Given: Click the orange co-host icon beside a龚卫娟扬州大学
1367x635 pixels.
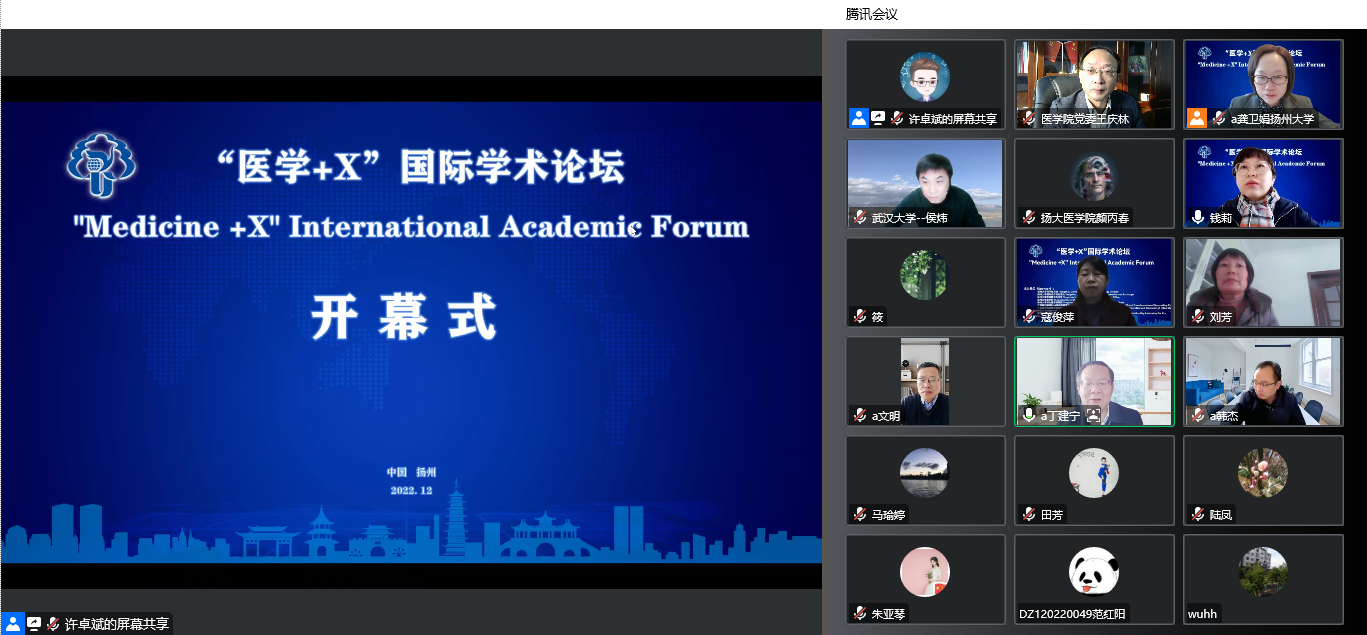Looking at the screenshot, I should coord(1197,118).
